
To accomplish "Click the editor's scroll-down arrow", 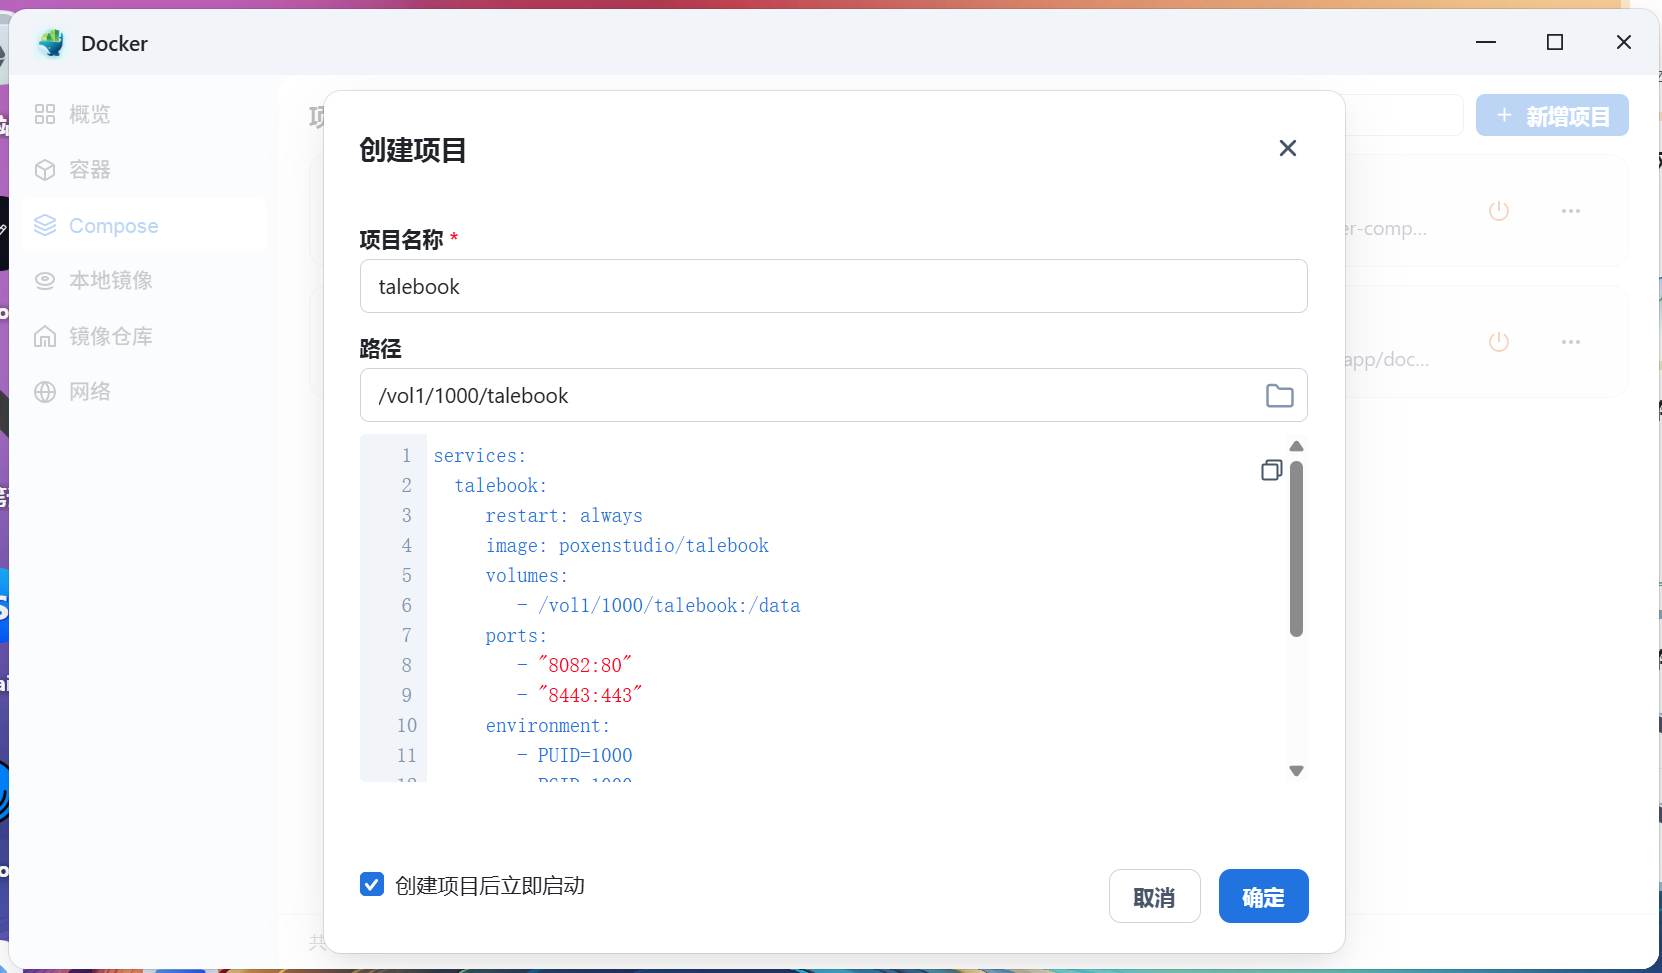I will 1297,771.
